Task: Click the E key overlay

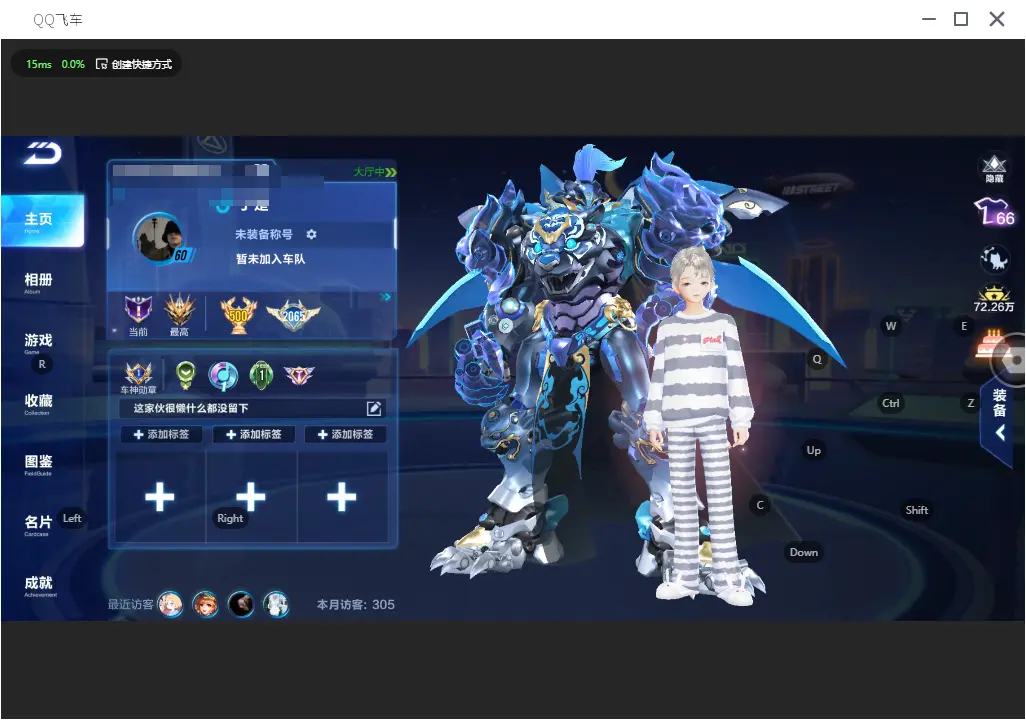Action: click(x=964, y=326)
